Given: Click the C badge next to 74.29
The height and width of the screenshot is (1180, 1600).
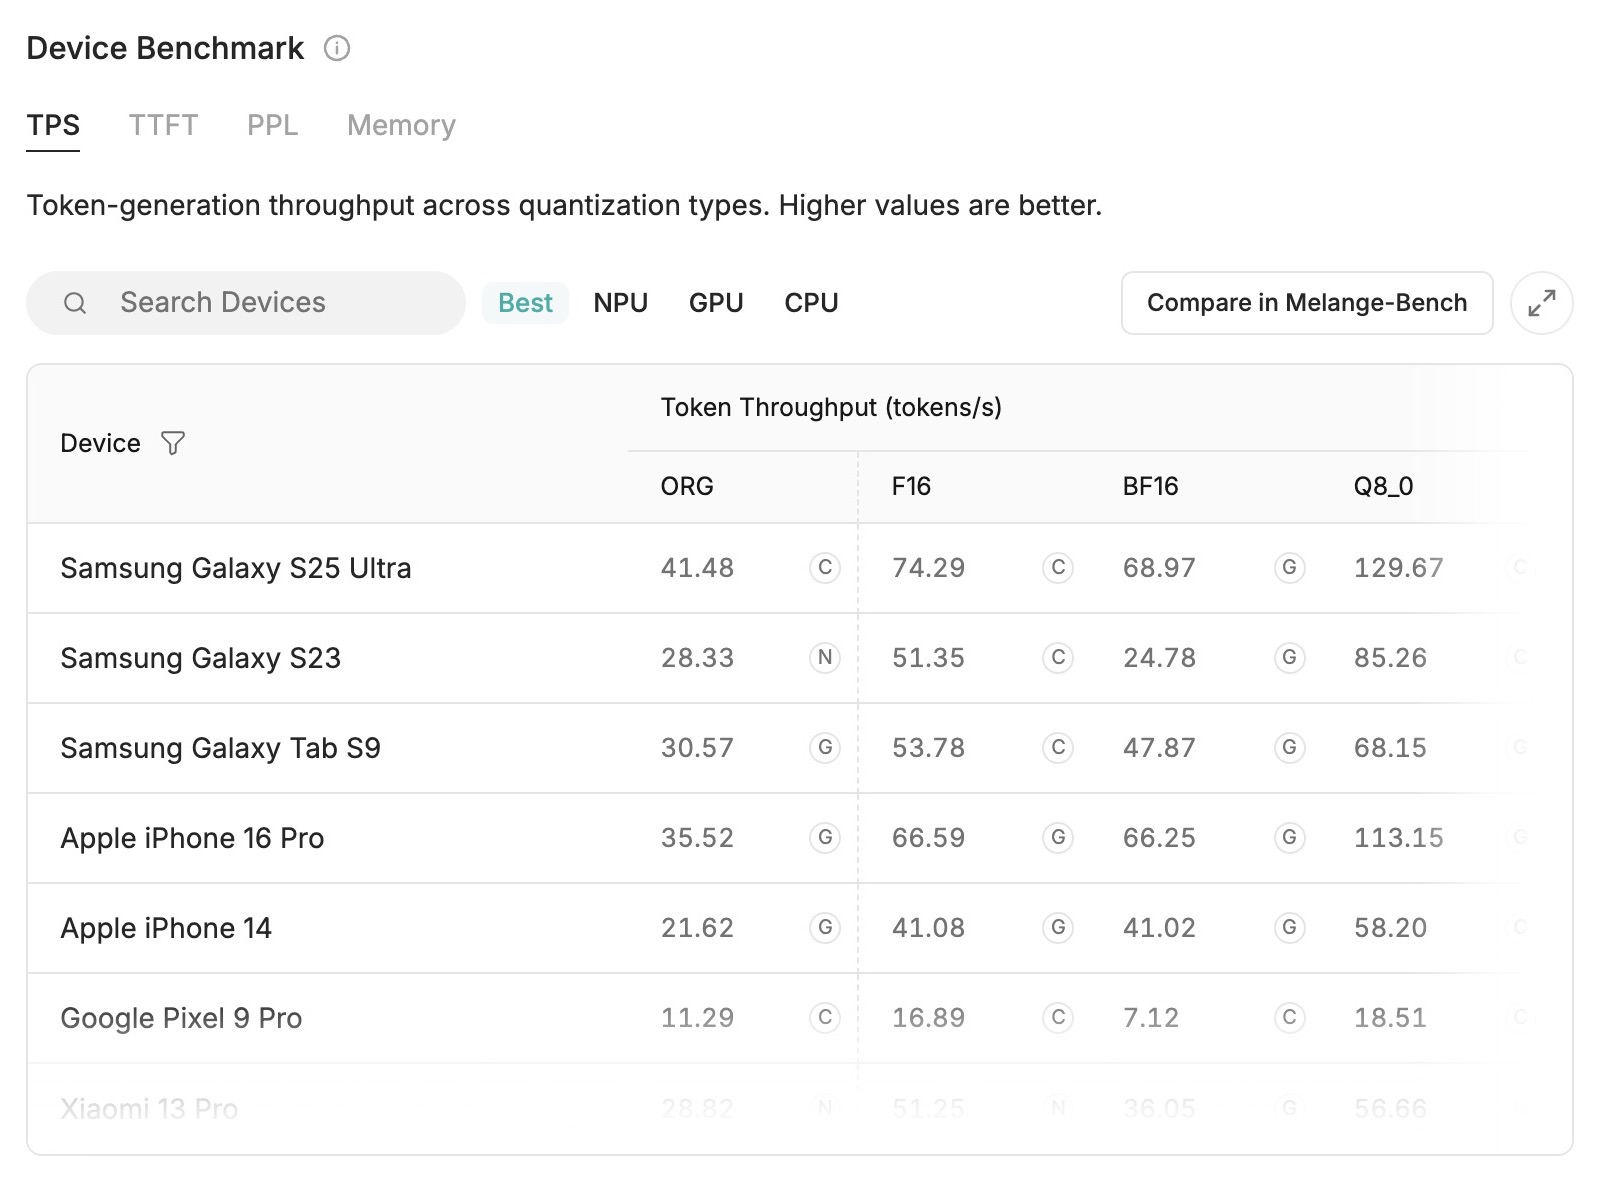Looking at the screenshot, I should (1058, 568).
